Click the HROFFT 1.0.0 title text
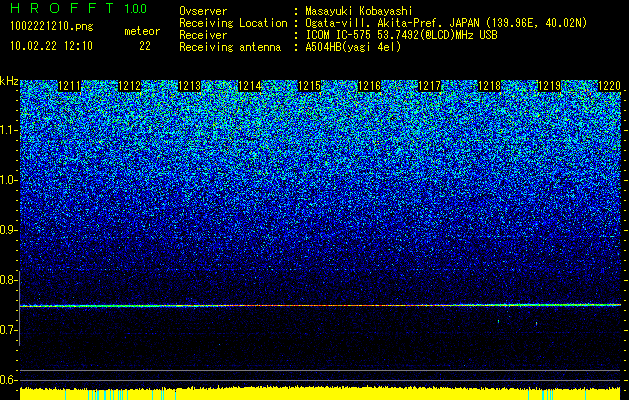Screen dimensions: 629x400 click(79, 8)
